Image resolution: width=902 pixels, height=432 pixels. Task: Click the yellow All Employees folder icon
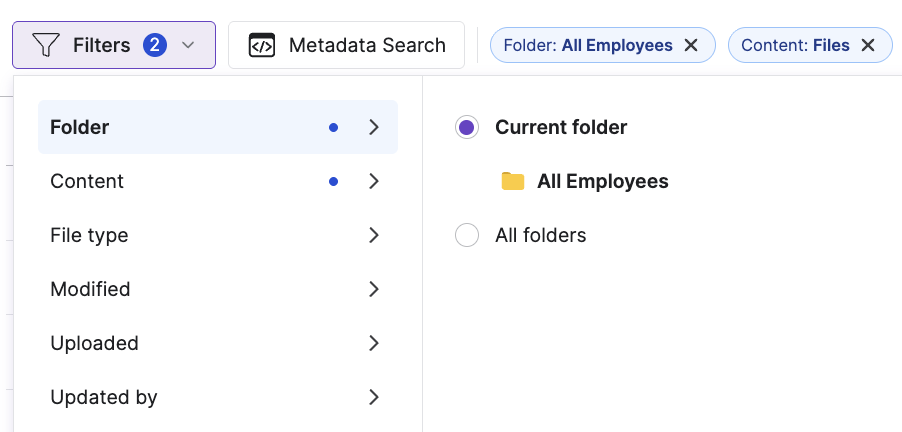(513, 181)
